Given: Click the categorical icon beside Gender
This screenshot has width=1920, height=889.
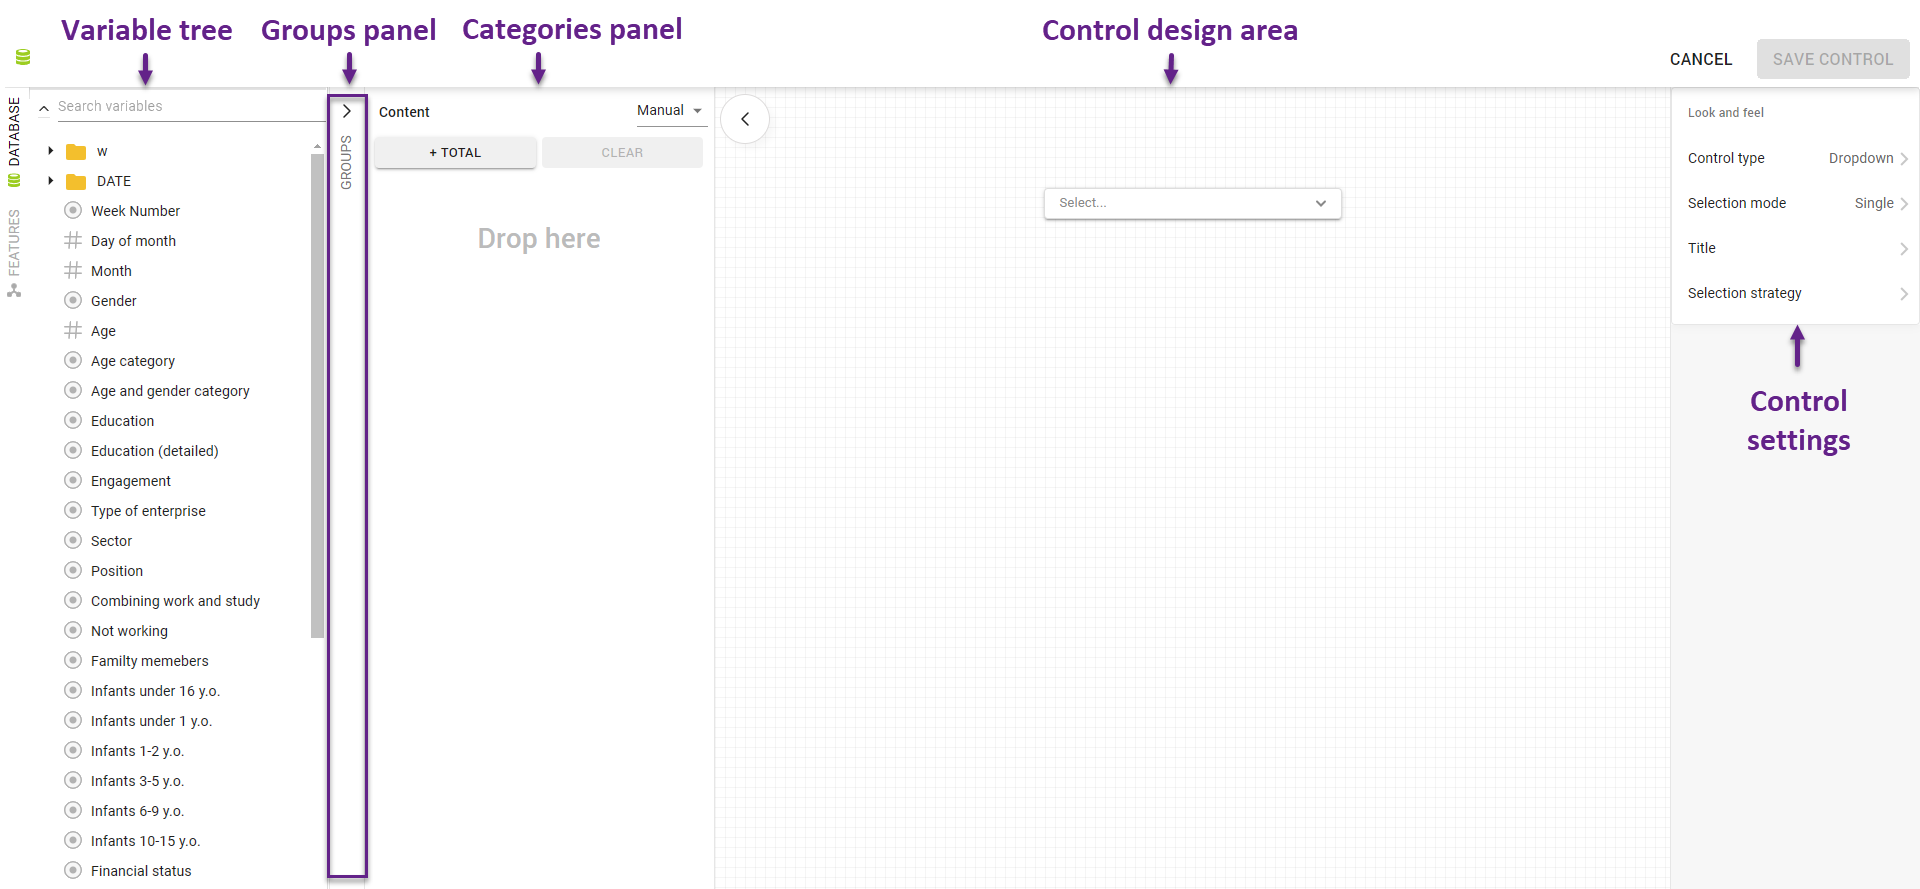Looking at the screenshot, I should pyautogui.click(x=72, y=300).
